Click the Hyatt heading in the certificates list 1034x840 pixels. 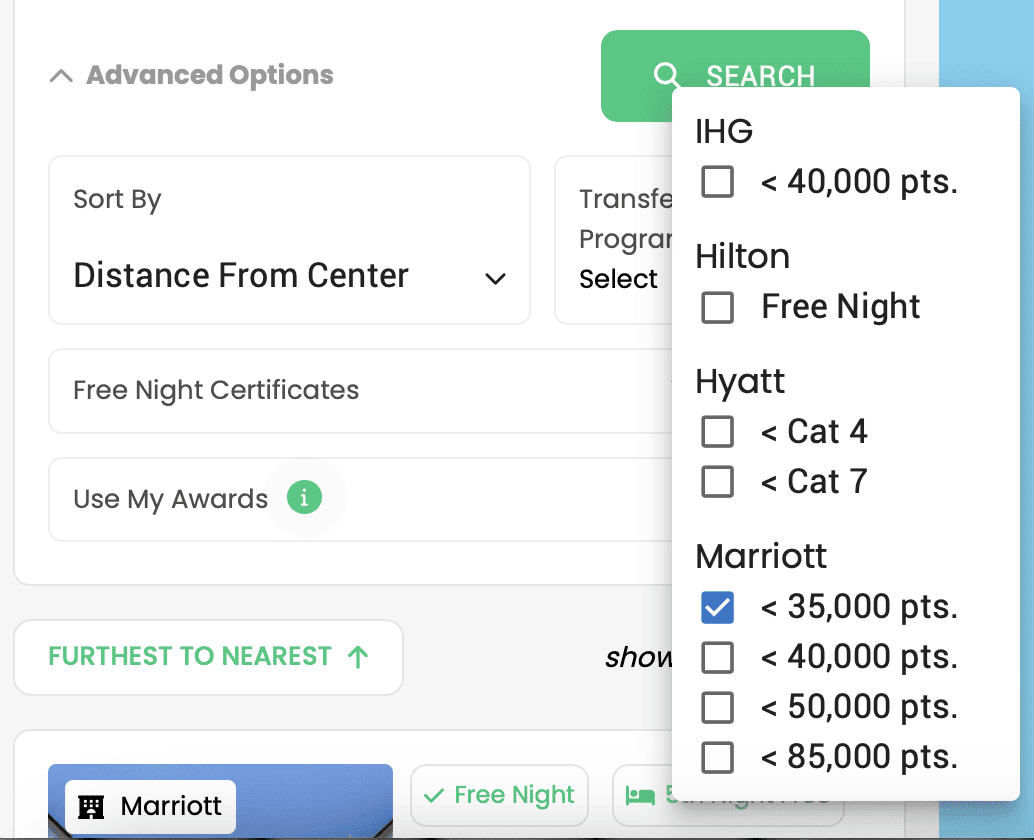coord(740,382)
